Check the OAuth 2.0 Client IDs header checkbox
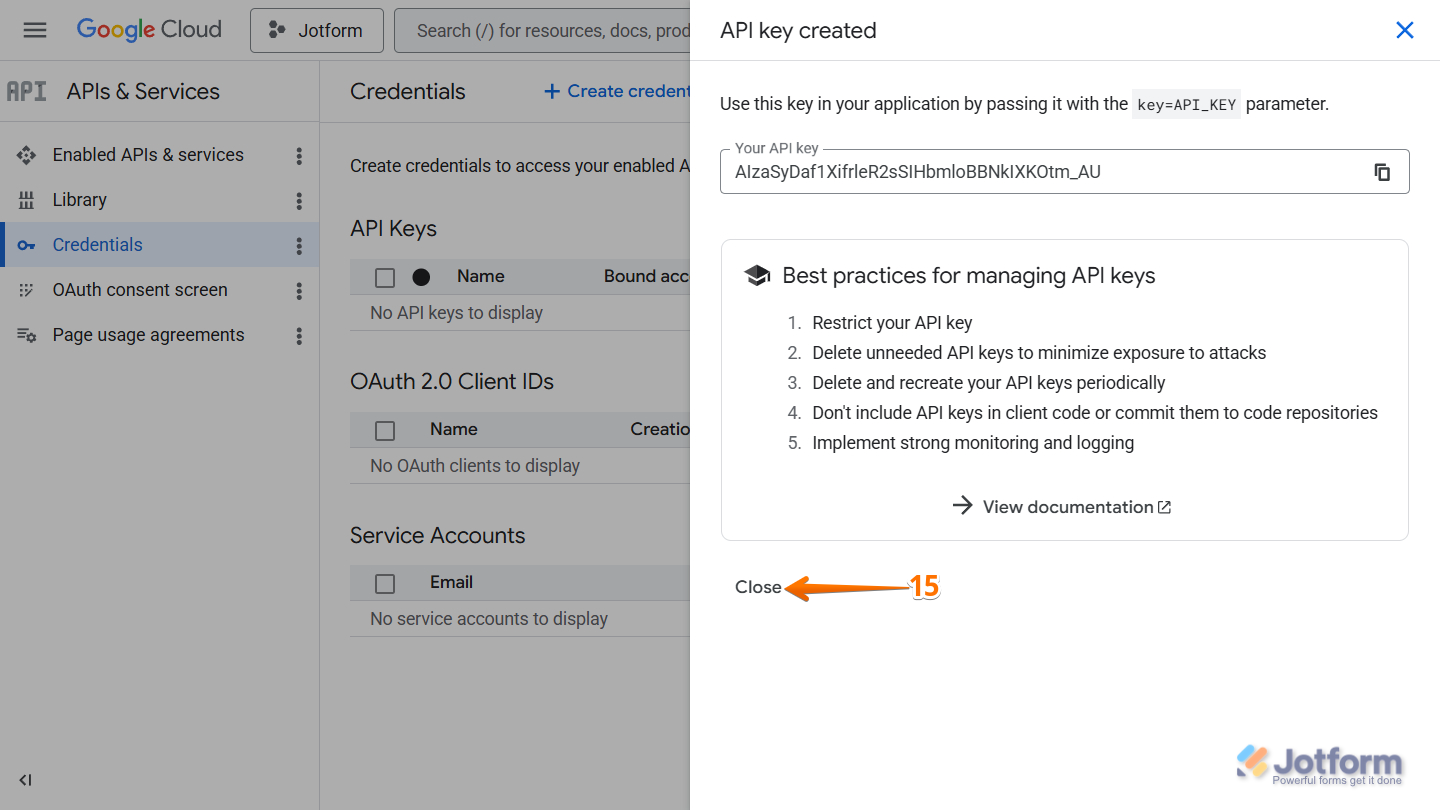1440x810 pixels. 385,429
